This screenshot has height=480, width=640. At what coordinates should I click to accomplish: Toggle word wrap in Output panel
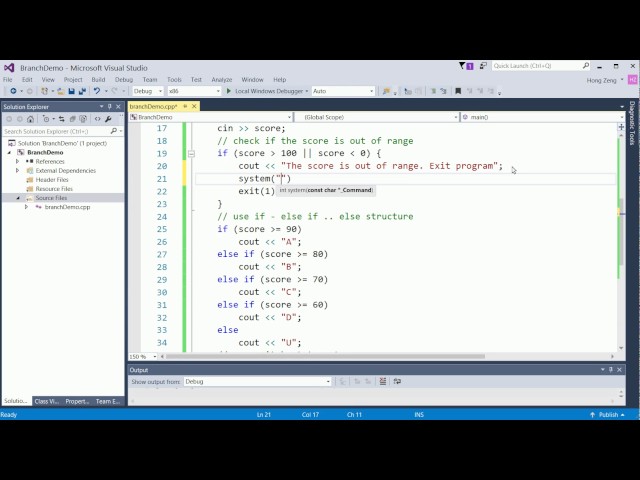point(397,381)
